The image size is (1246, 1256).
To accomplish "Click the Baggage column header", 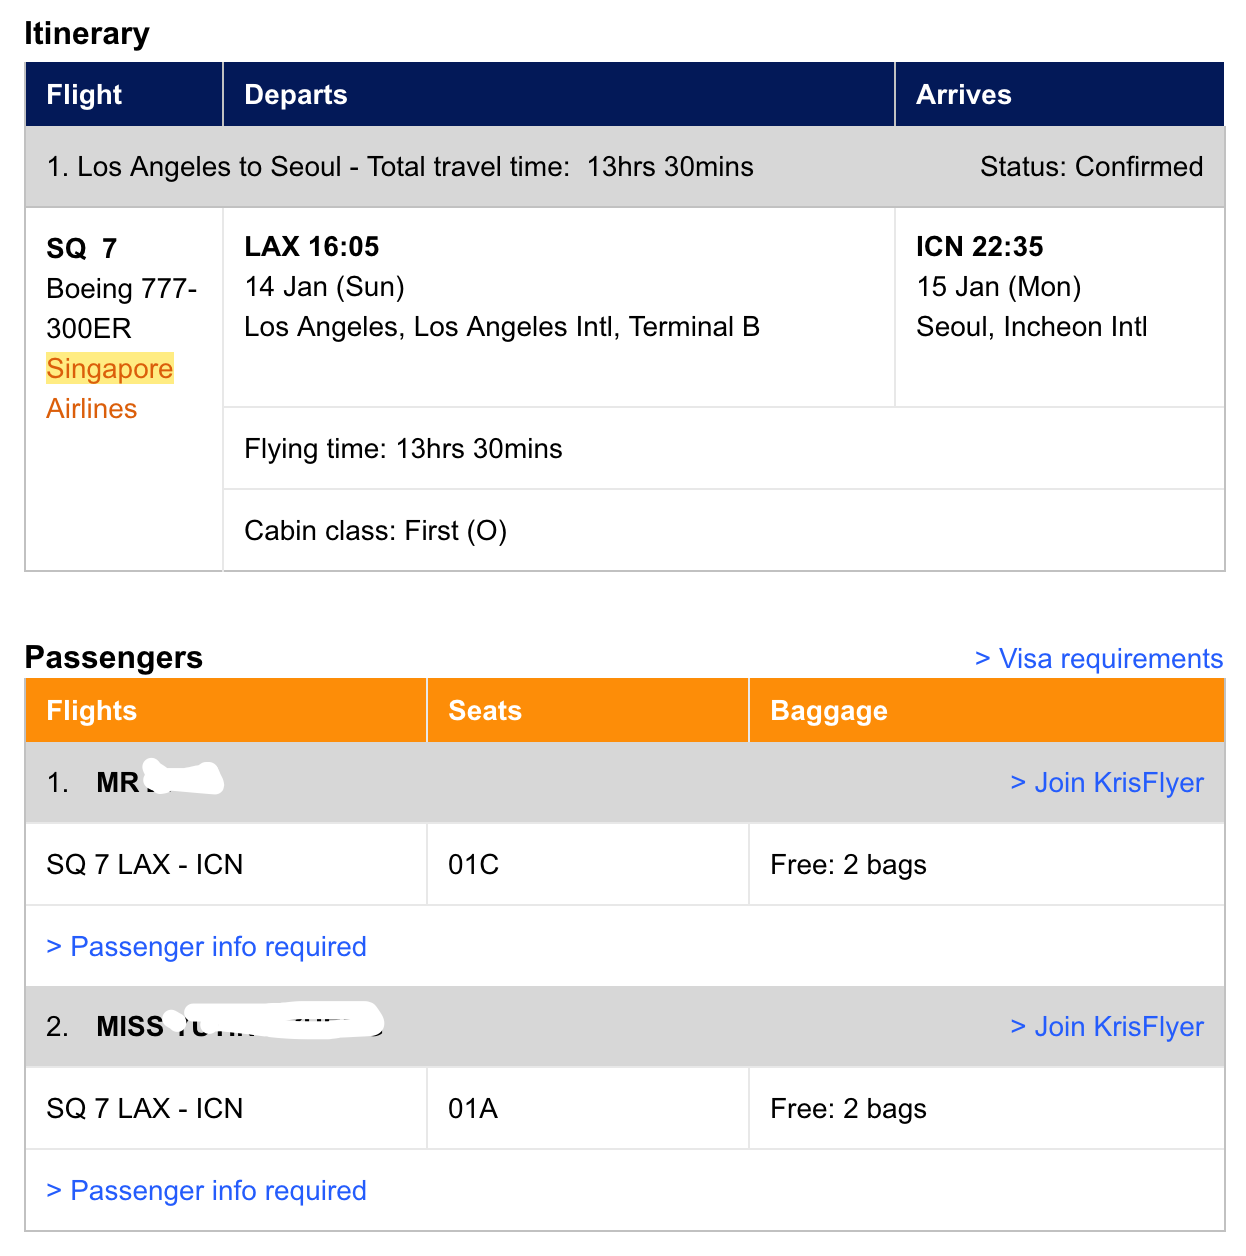I will point(987,711).
